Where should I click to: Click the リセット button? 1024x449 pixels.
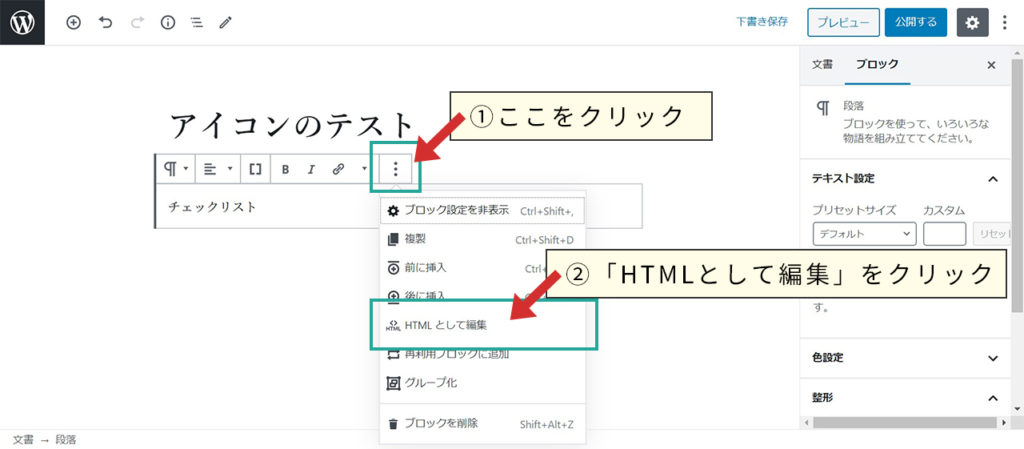tap(992, 234)
